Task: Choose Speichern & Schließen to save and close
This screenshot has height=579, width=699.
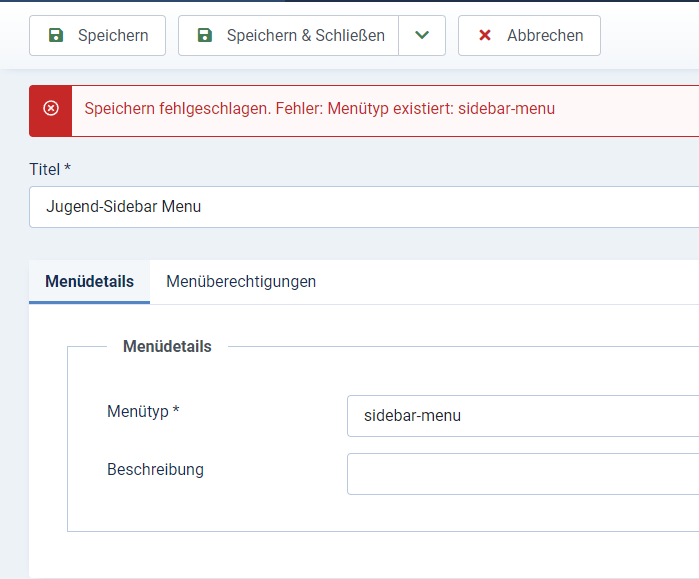Action: (288, 36)
